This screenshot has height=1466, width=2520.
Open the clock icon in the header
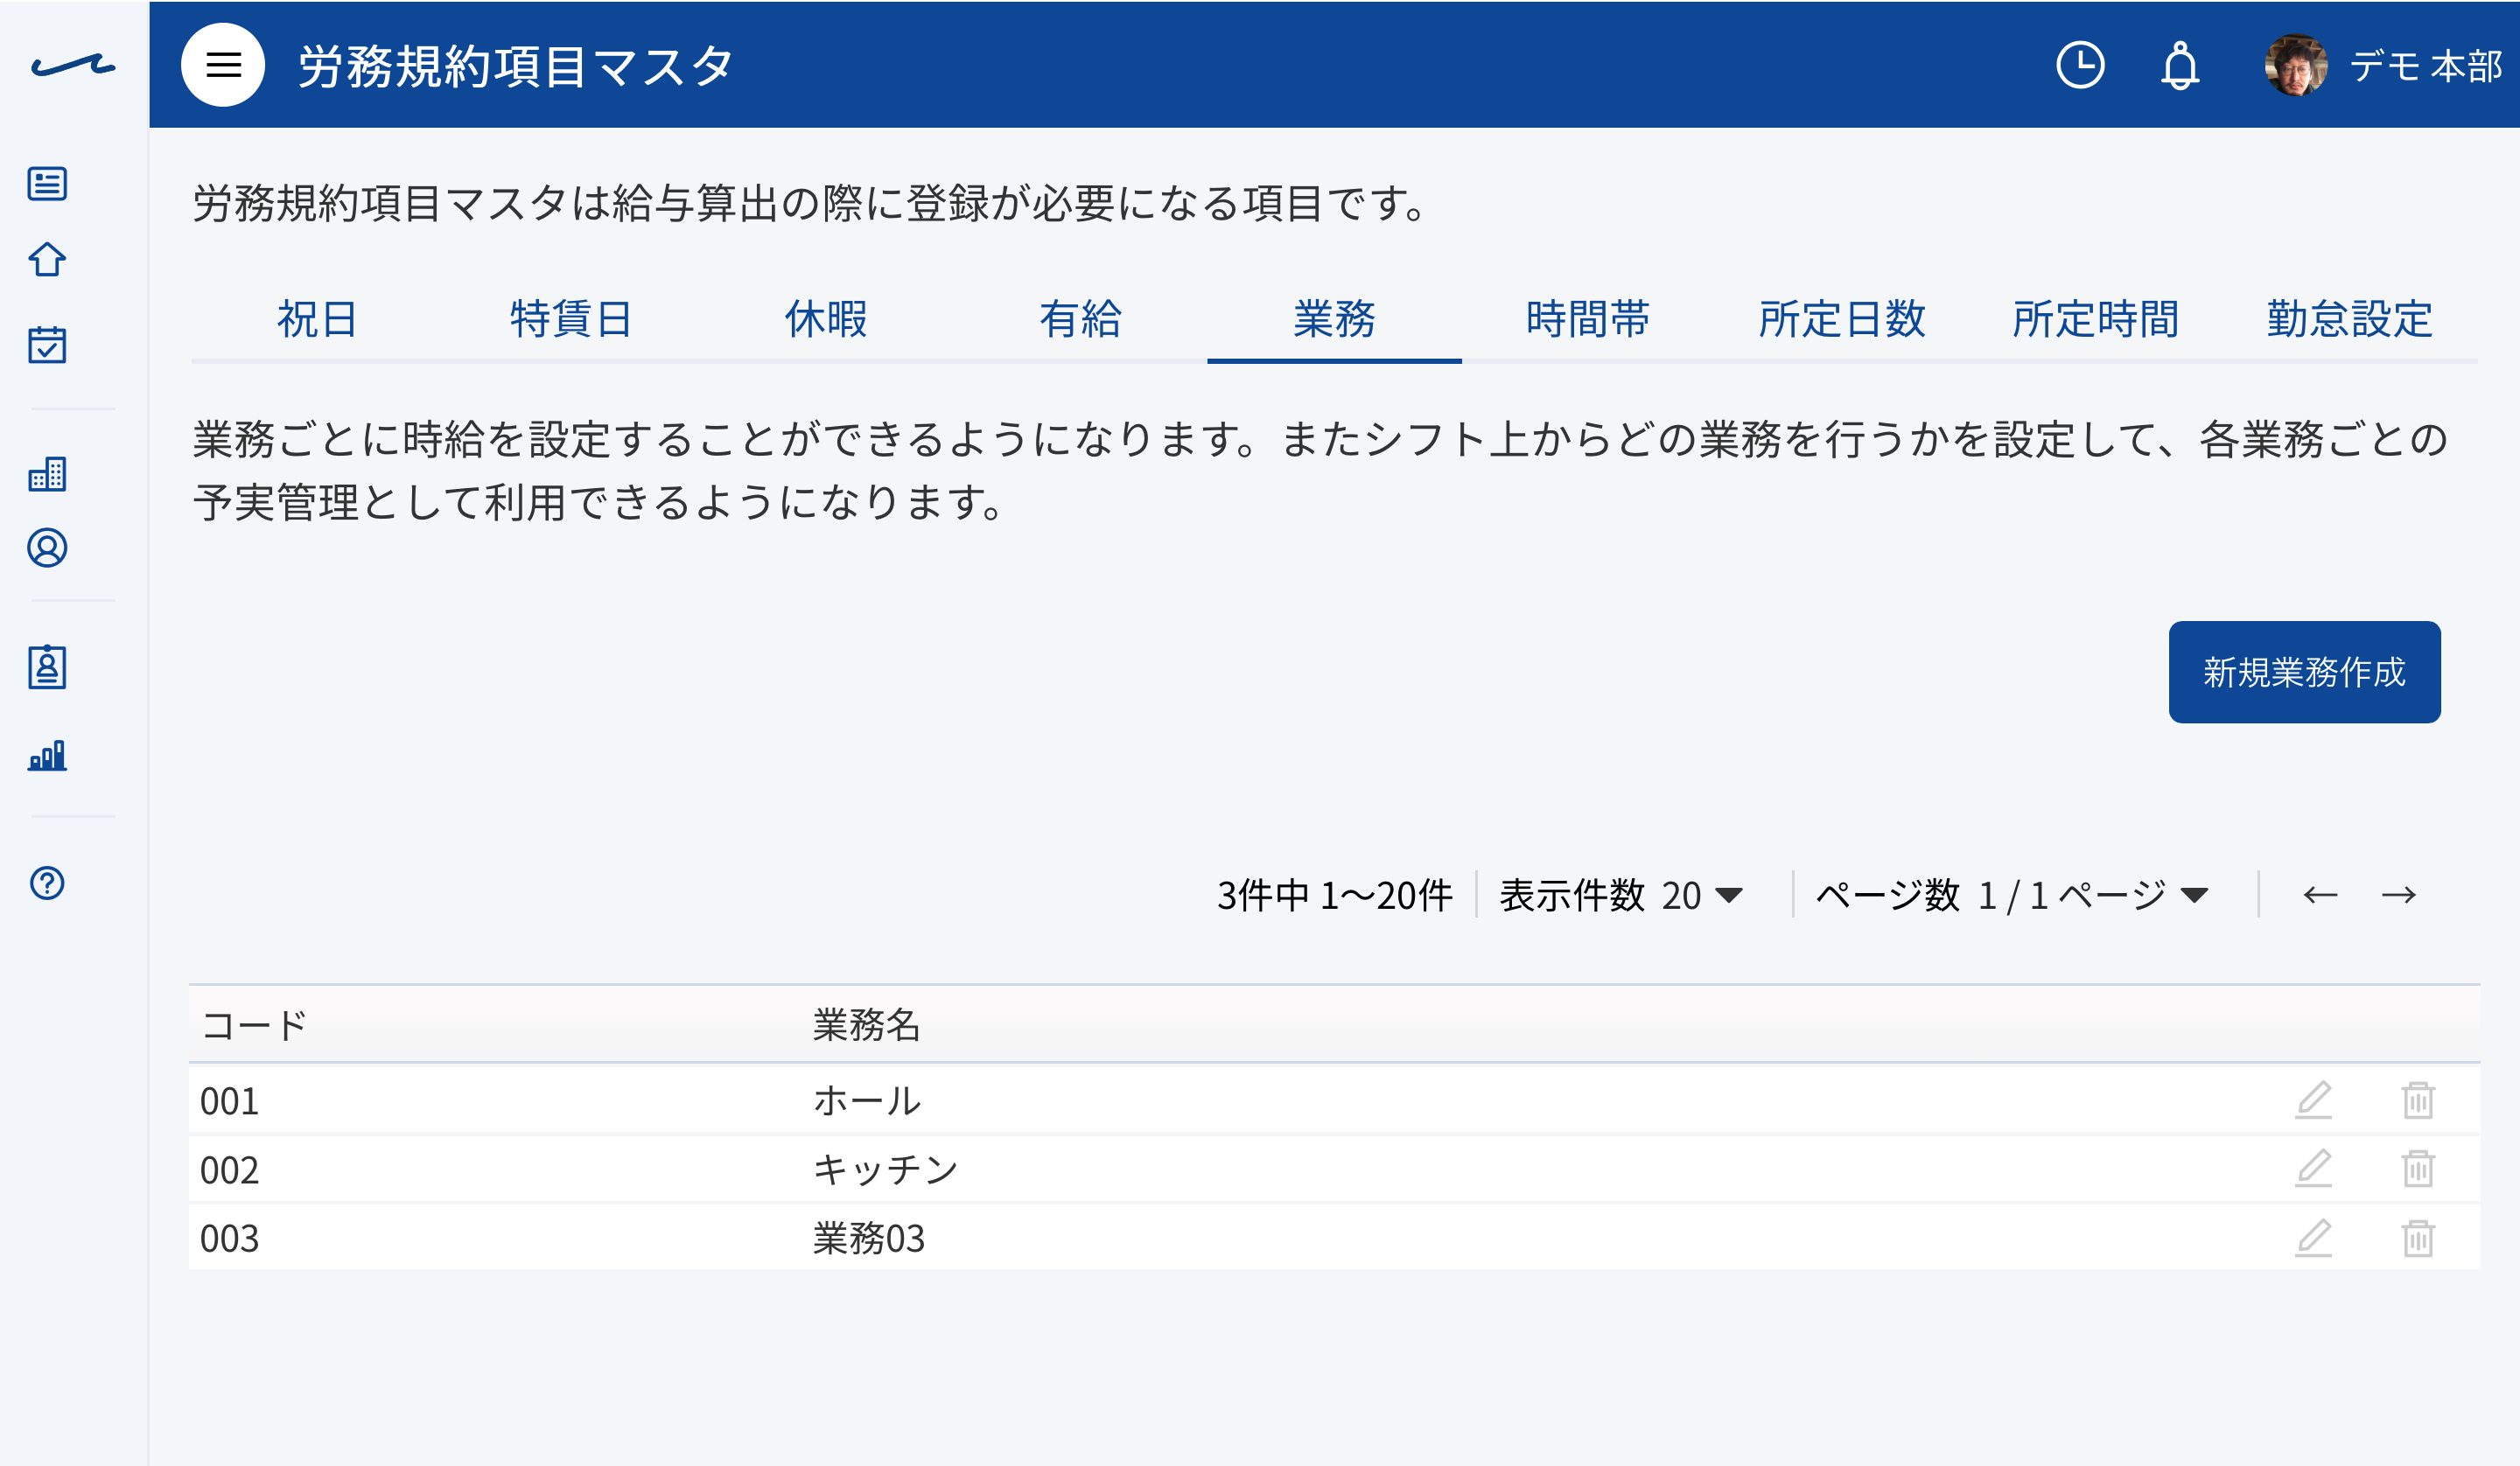point(2080,65)
